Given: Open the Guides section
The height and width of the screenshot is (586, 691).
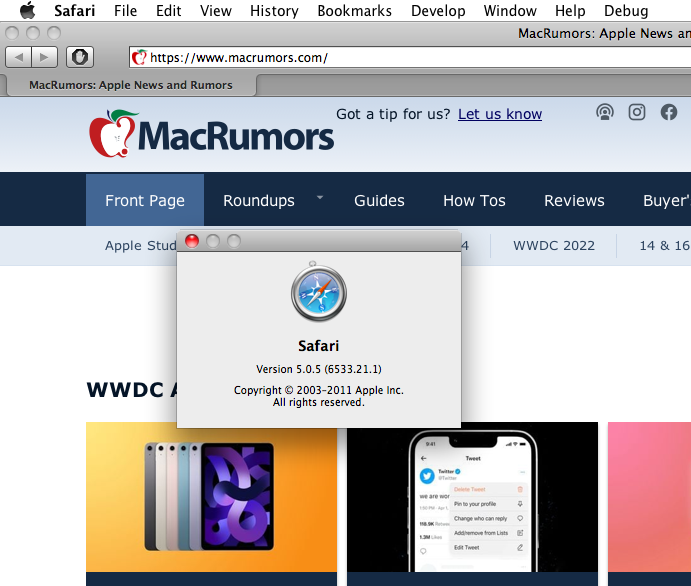Looking at the screenshot, I should (x=379, y=200).
